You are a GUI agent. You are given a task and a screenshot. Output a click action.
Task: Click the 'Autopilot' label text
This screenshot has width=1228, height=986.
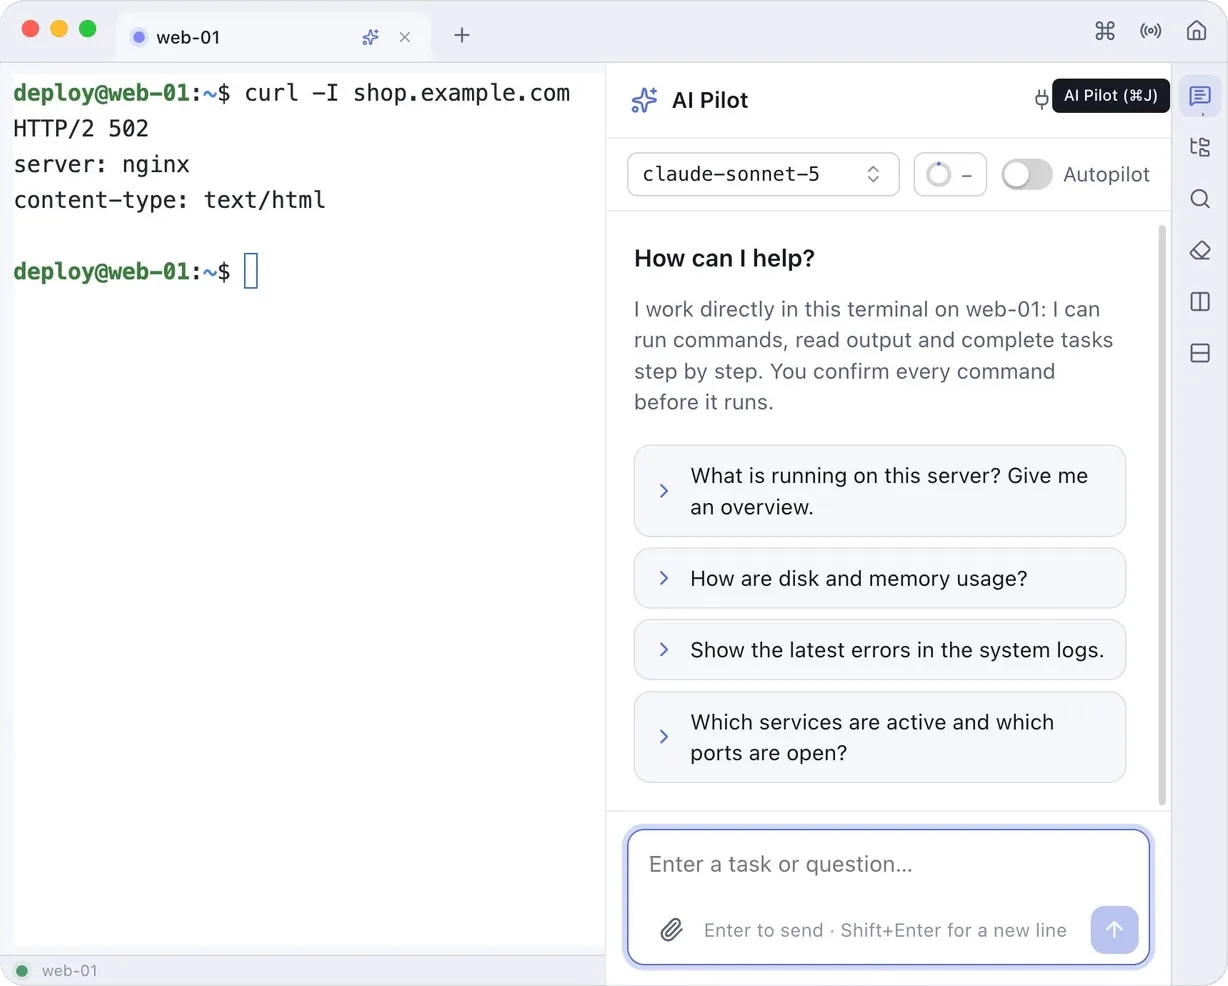coord(1106,174)
